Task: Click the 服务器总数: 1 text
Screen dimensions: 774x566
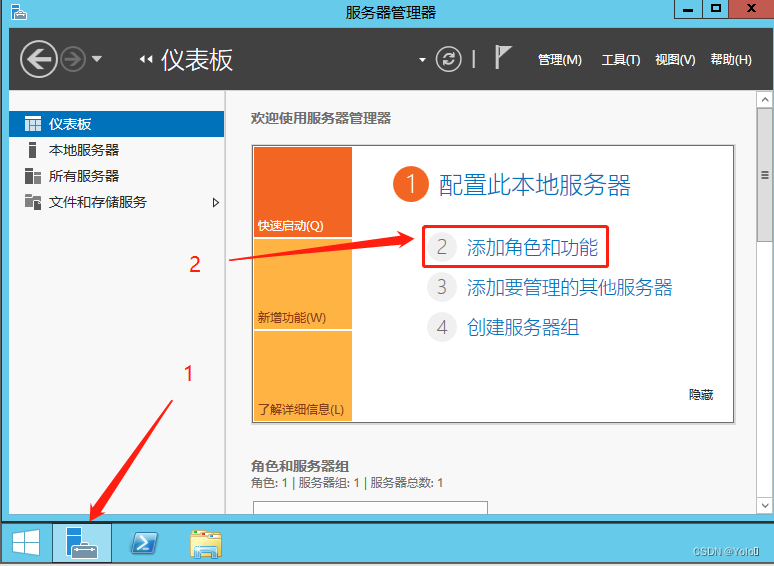Action: [407, 483]
